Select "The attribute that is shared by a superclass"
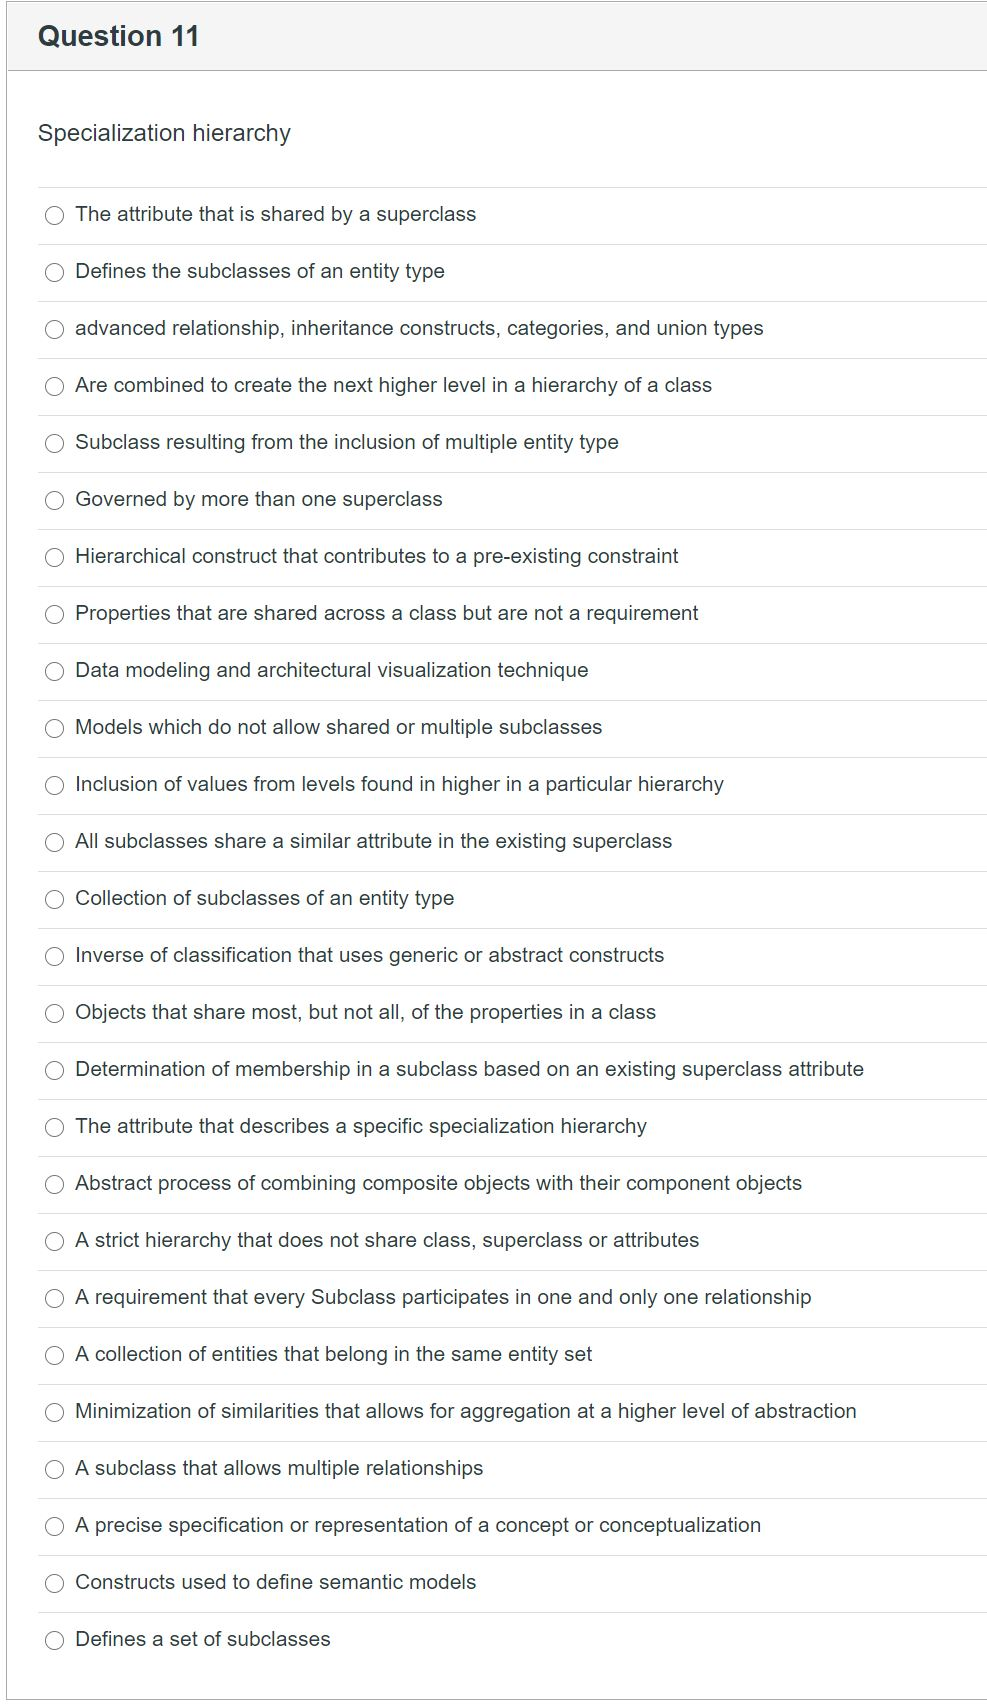The width and height of the screenshot is (987, 1706). [x=53, y=214]
